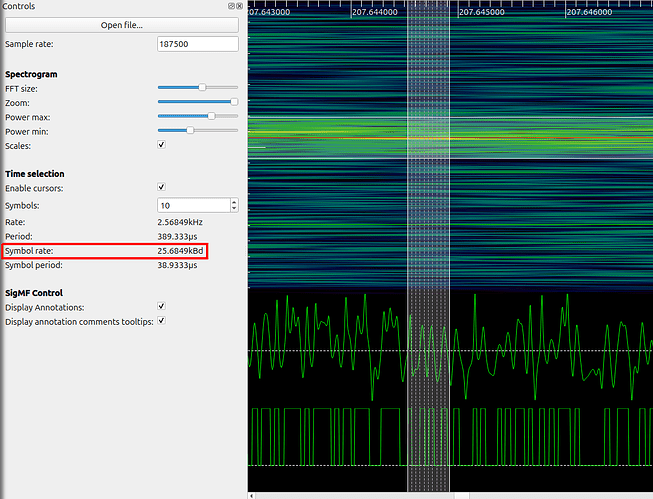This screenshot has width=653, height=499.
Task: Click the 207.645000 time scale label
Action: tap(482, 12)
